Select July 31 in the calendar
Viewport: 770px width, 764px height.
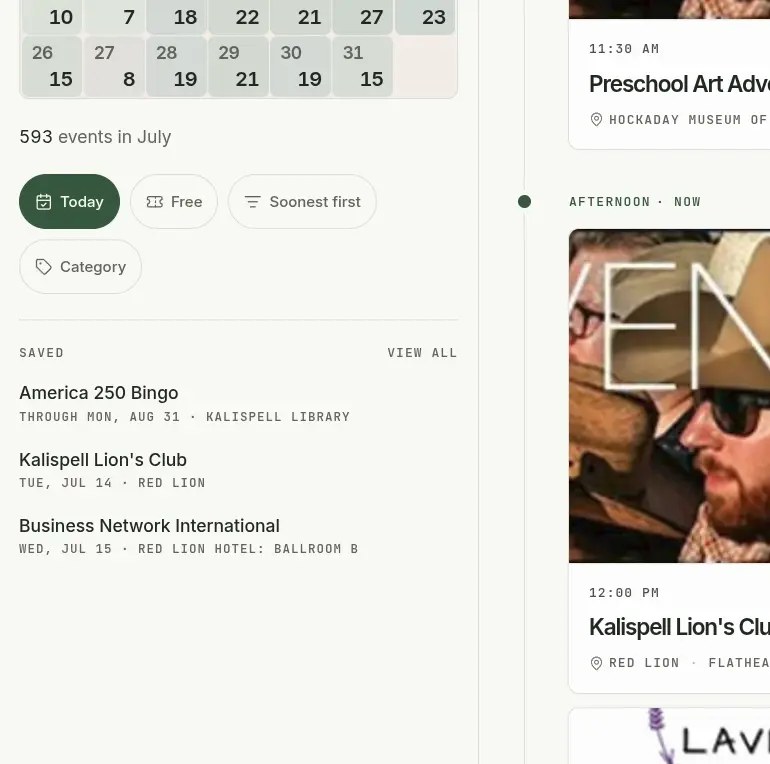(363, 66)
